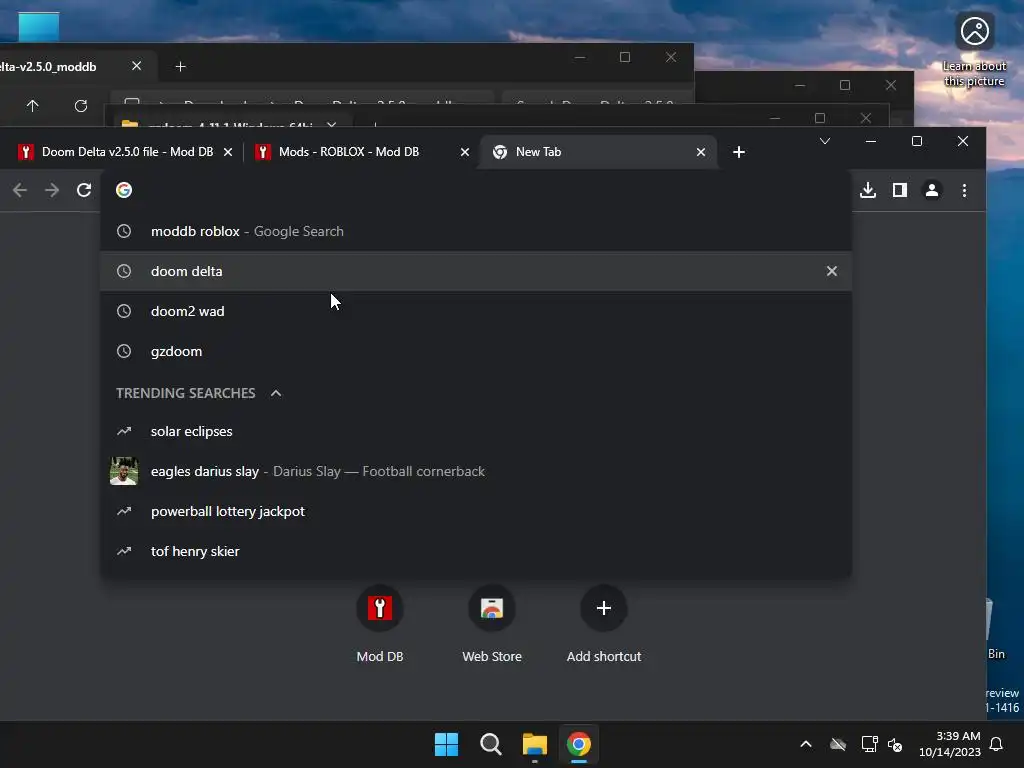Click Chrome icon in taskbar

pos(579,744)
